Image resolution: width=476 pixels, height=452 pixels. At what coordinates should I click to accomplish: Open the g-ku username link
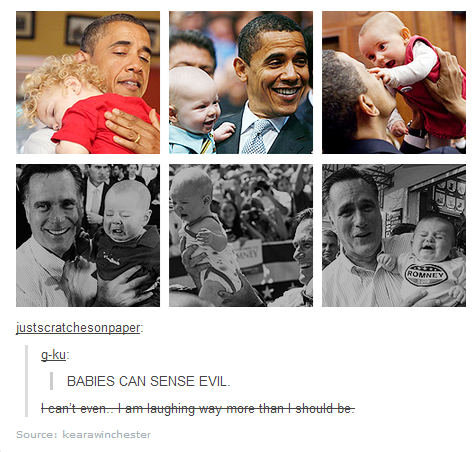53,355
